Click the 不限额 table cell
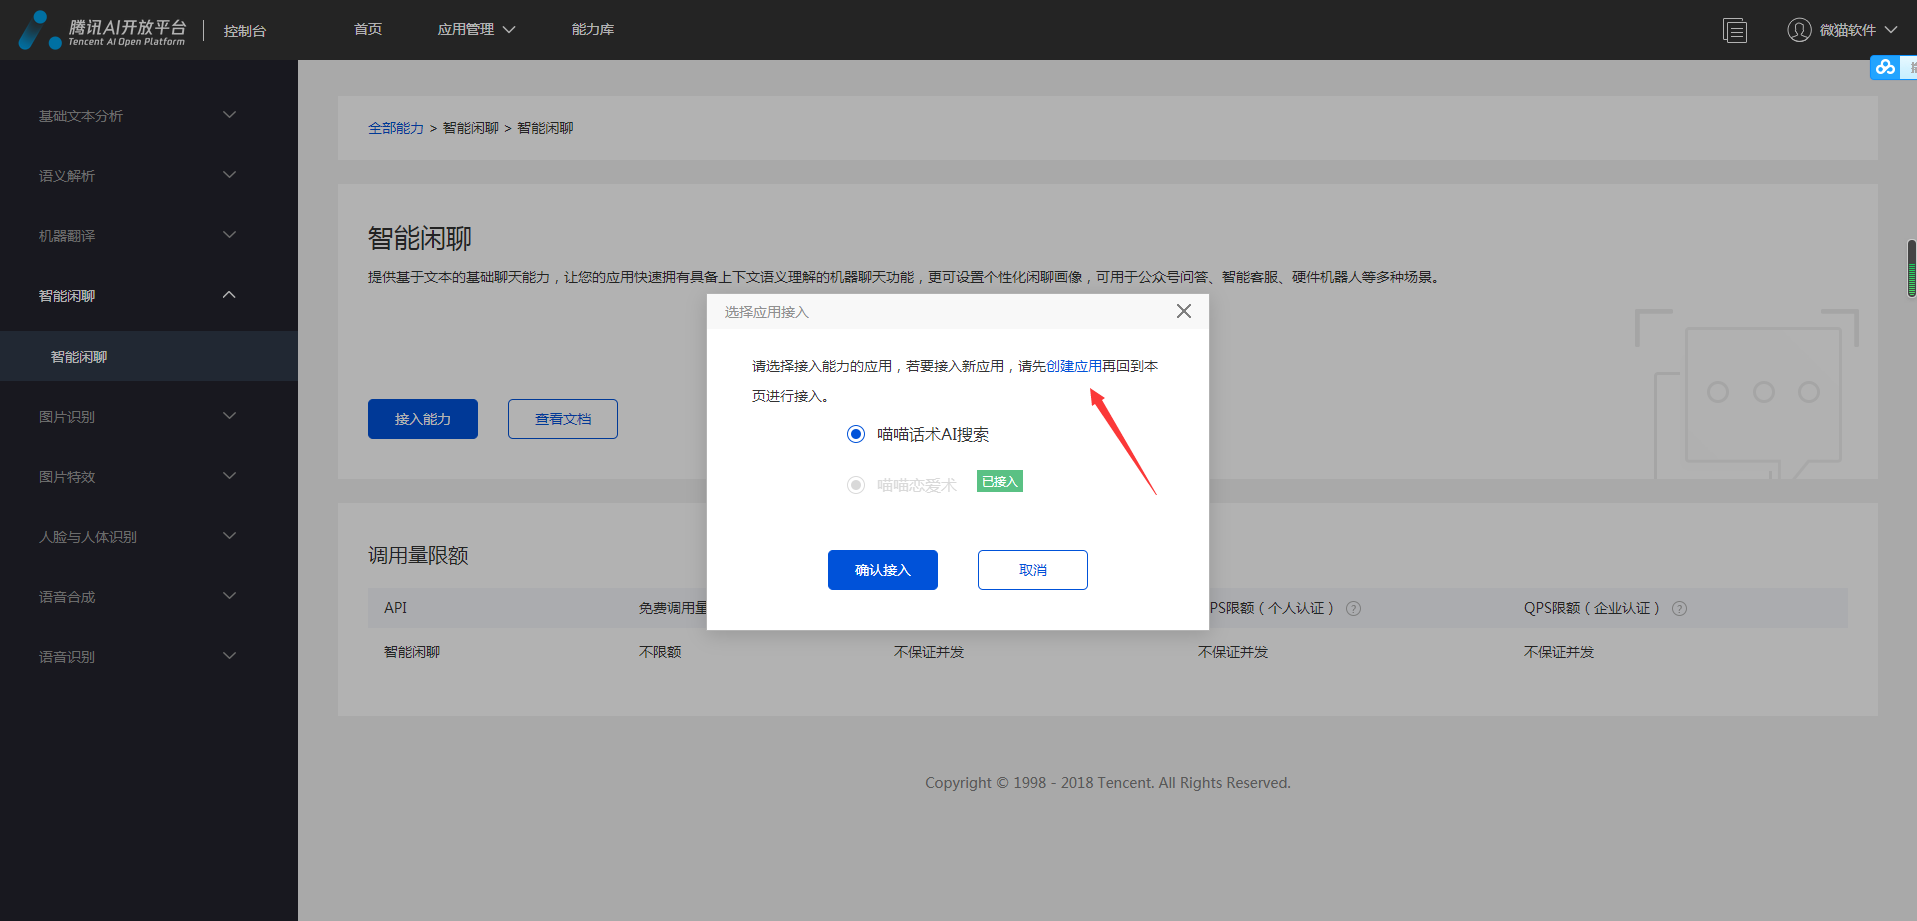This screenshot has width=1917, height=921. [x=660, y=652]
